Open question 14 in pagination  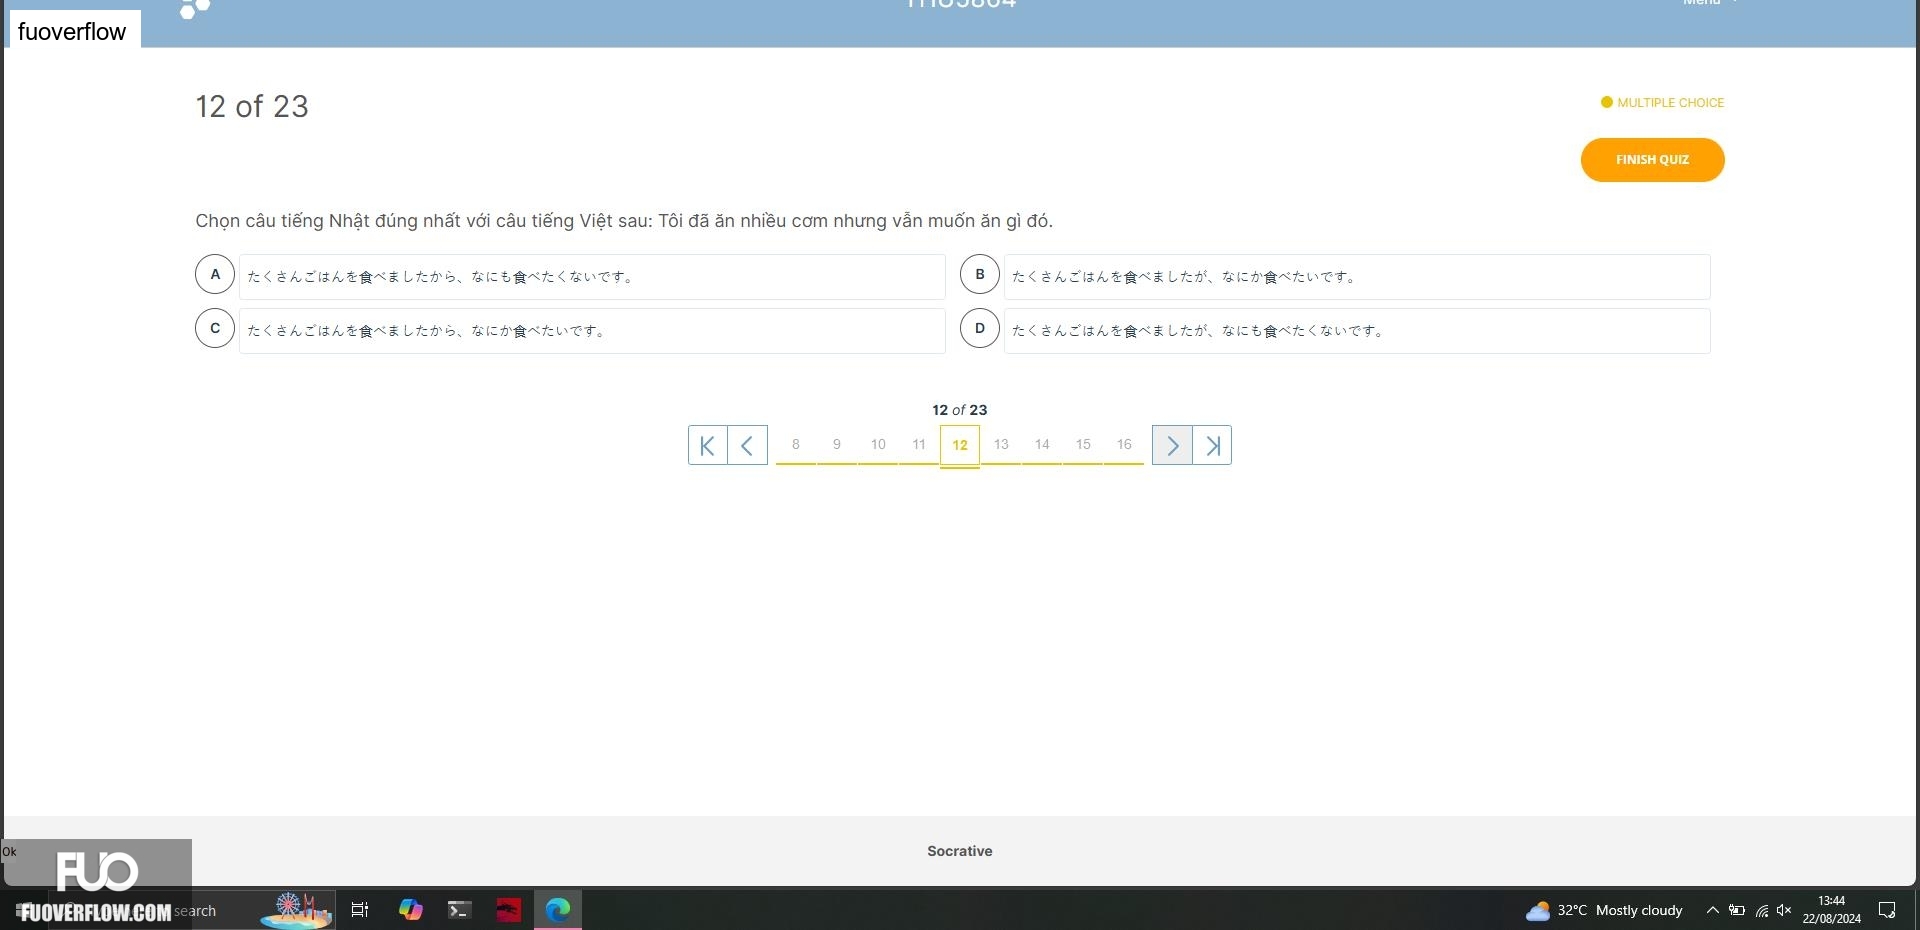tap(1042, 445)
